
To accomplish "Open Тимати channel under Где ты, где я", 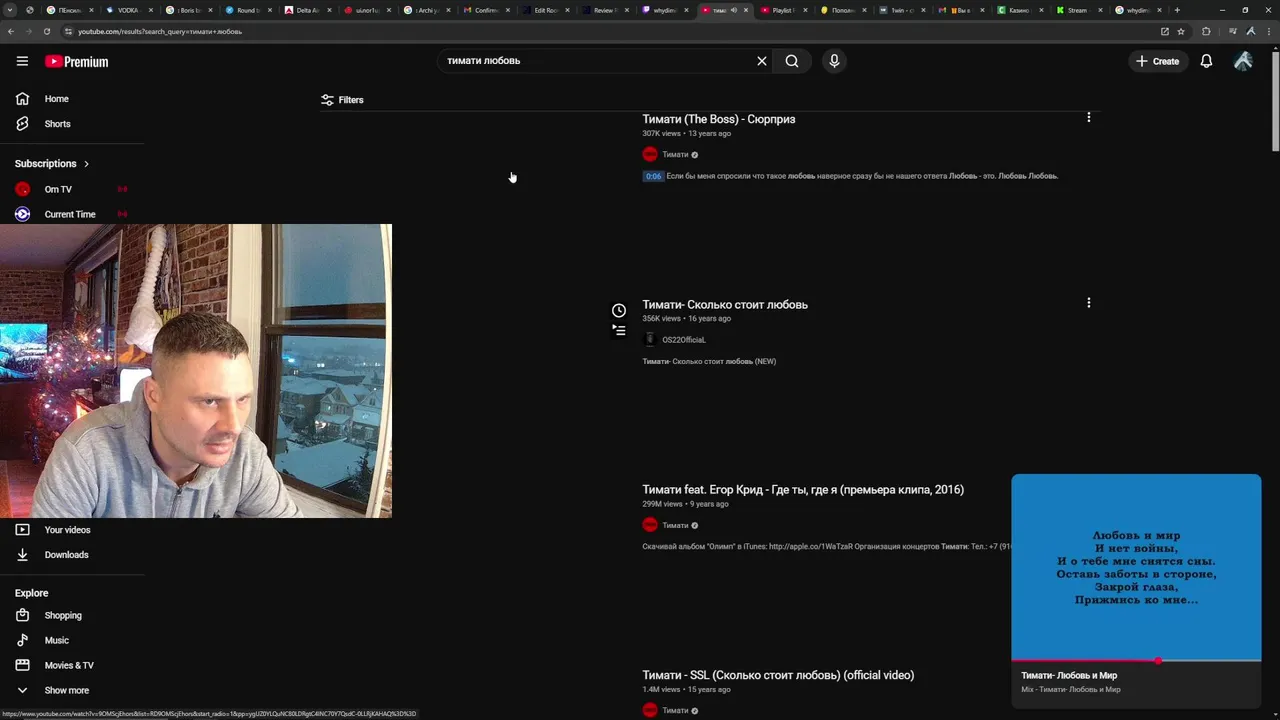I will point(675,525).
